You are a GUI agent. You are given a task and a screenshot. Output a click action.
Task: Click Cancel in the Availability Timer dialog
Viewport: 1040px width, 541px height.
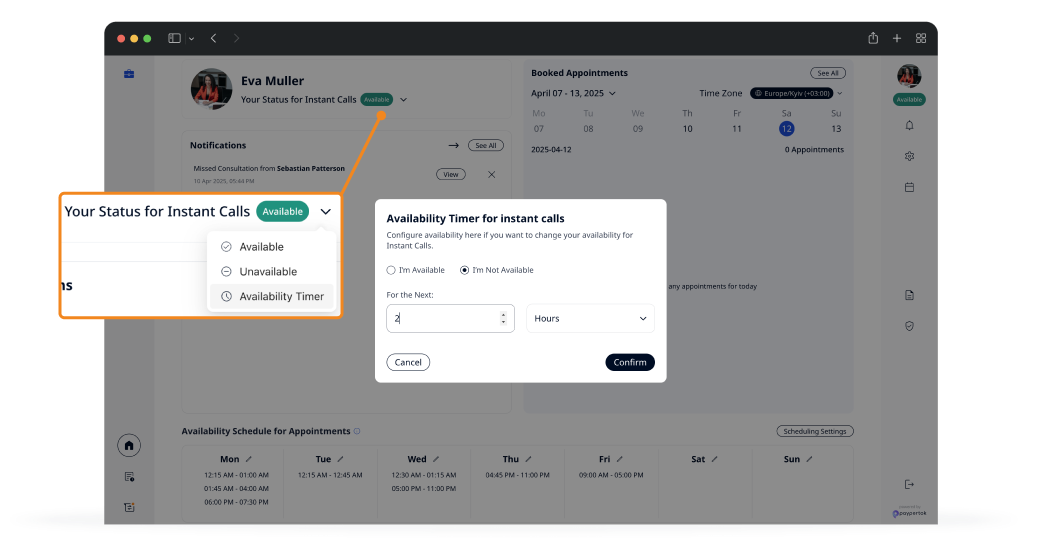tap(408, 362)
